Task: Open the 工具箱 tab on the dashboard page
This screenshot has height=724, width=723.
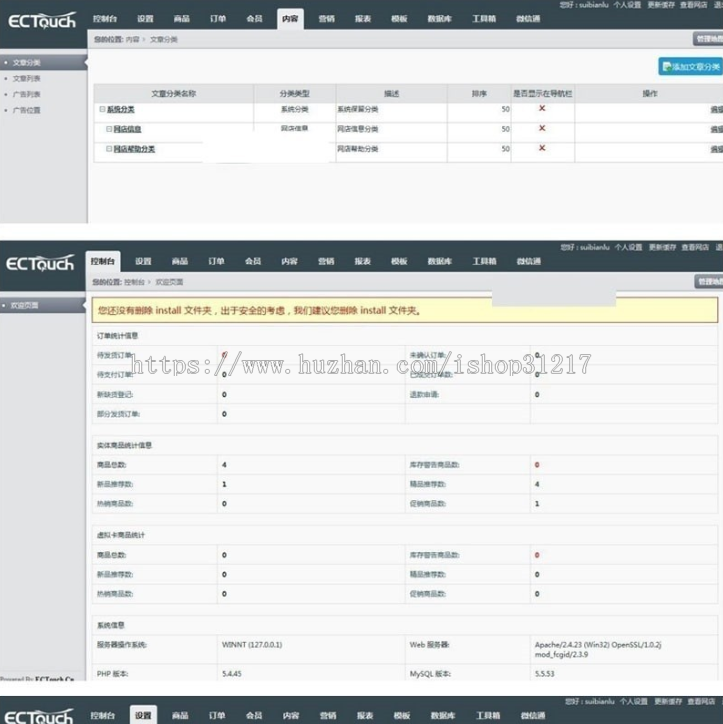Action: [x=484, y=261]
